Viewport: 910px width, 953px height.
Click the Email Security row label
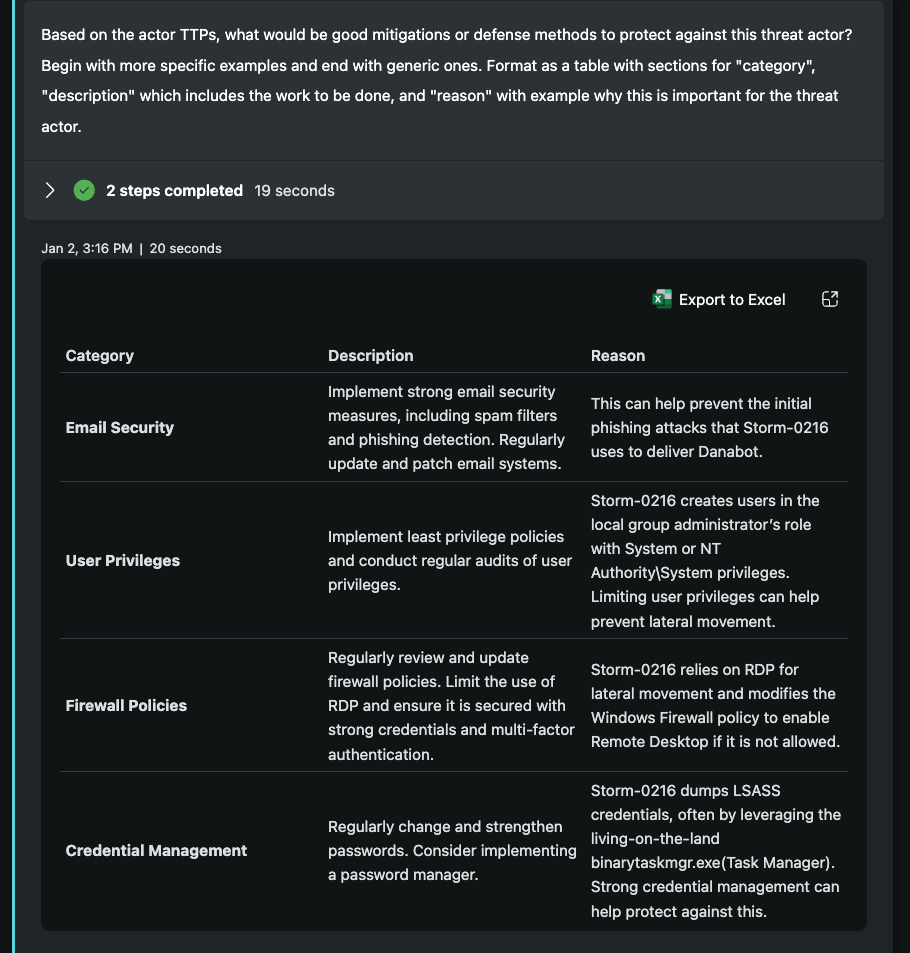120,427
